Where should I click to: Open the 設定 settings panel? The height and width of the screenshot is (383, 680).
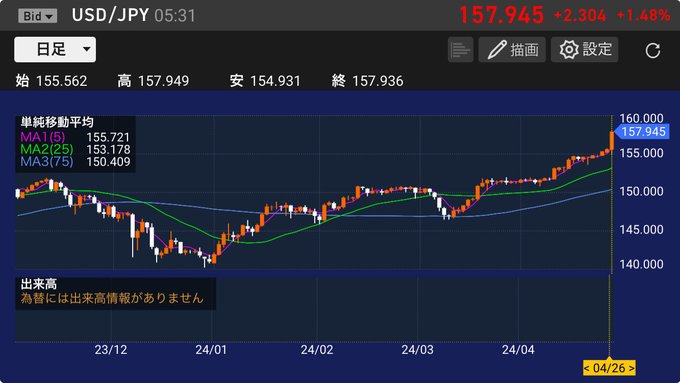click(585, 50)
